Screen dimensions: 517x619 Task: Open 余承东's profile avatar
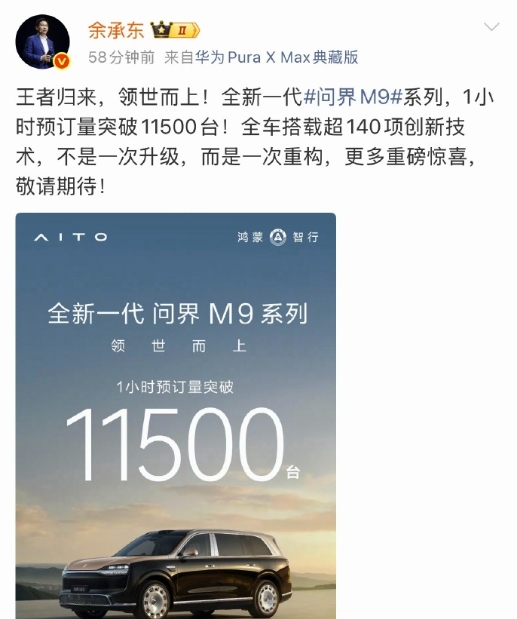[42, 42]
